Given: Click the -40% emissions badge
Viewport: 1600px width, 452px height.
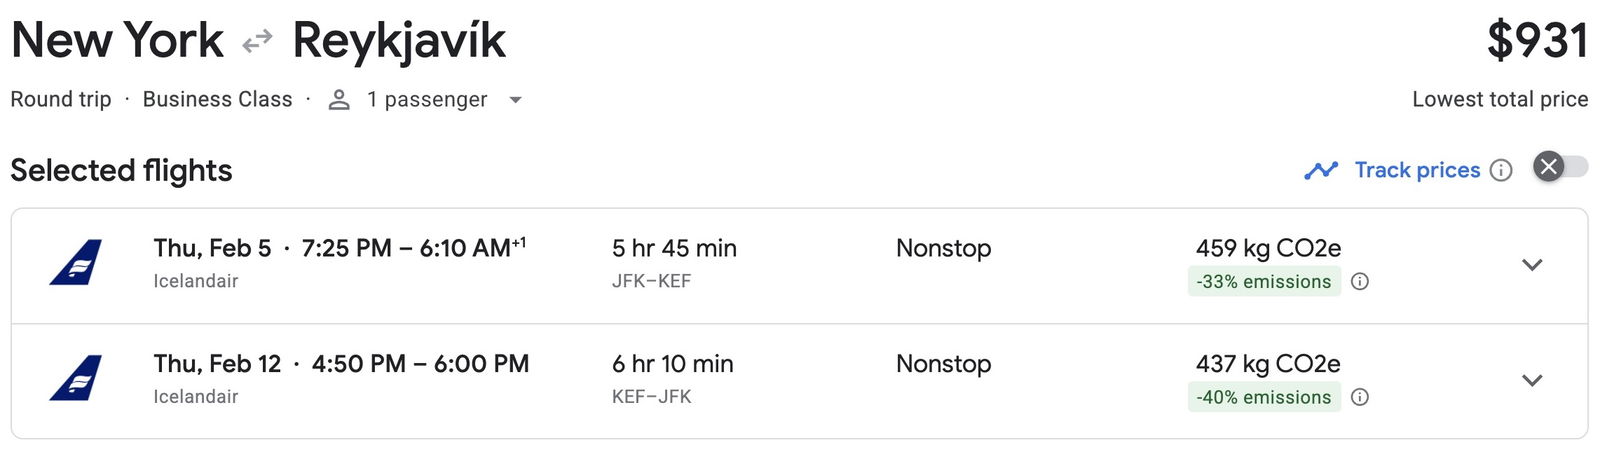Looking at the screenshot, I should pos(1264,397).
